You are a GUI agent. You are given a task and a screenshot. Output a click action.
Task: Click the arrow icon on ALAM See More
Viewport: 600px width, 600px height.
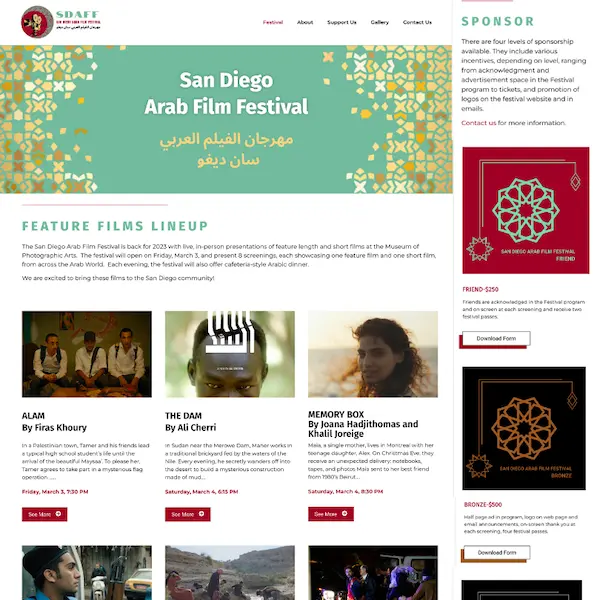[58, 514]
